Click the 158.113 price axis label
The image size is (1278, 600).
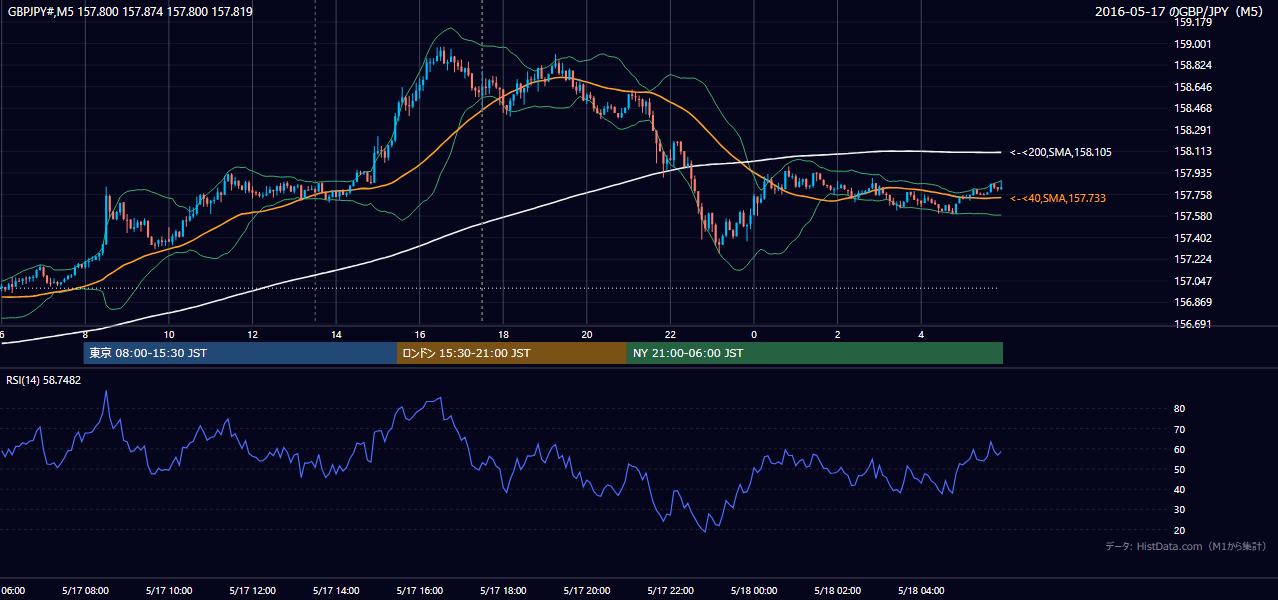1193,152
